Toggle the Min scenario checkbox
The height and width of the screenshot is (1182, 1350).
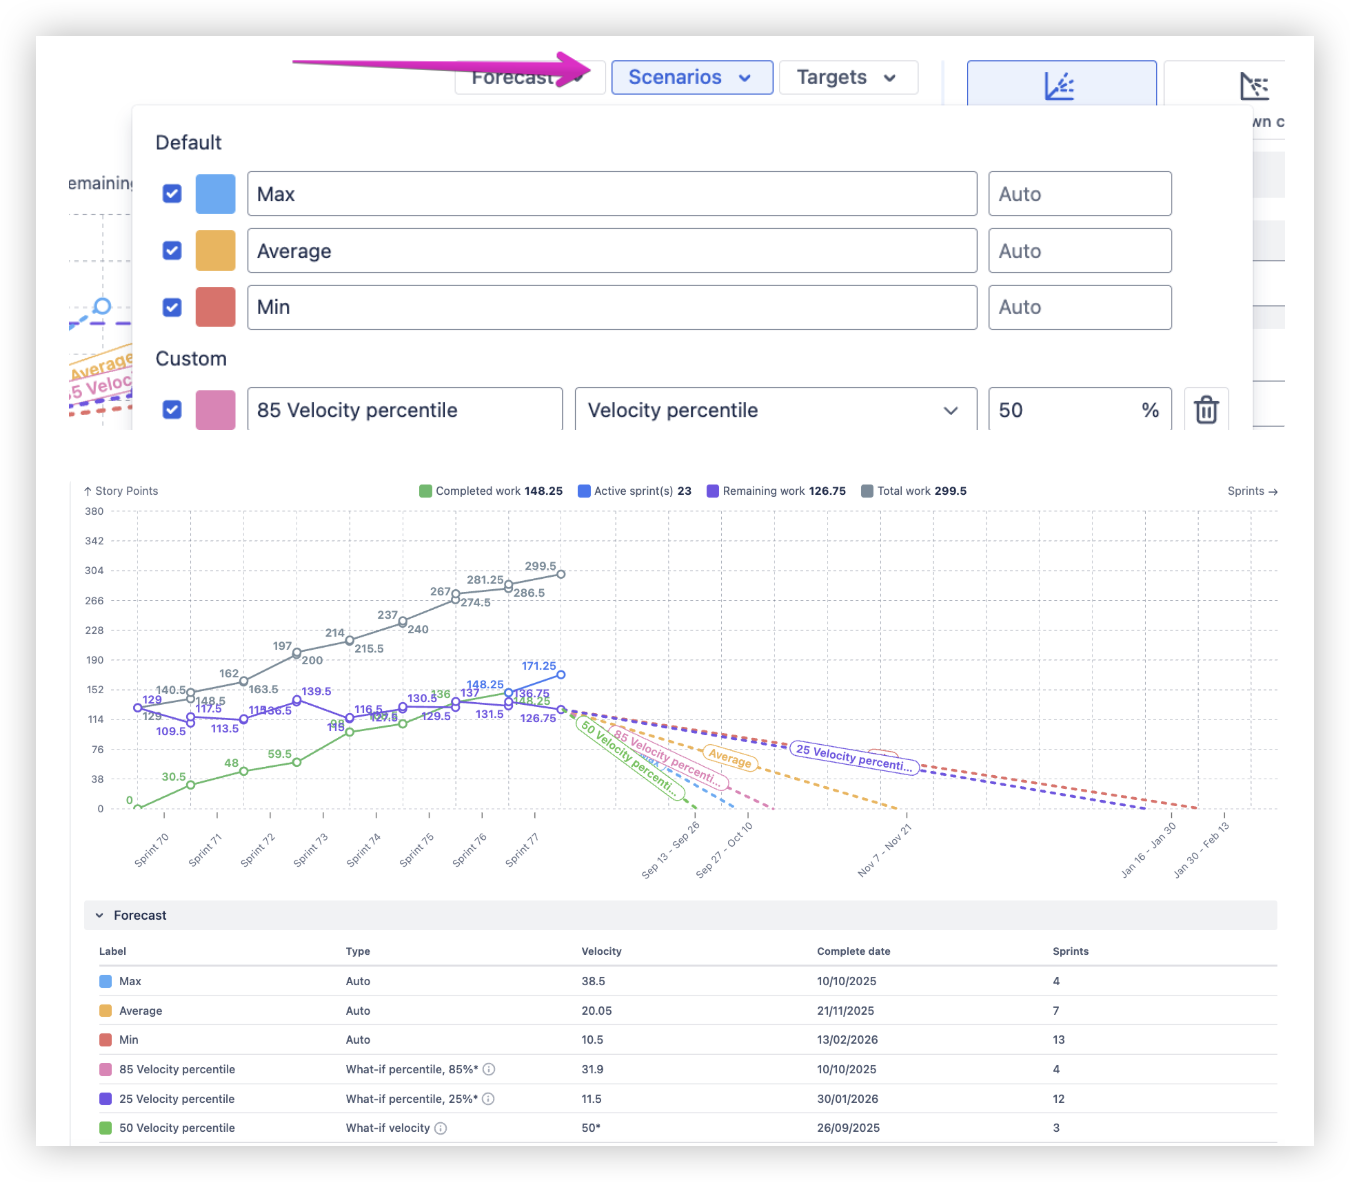point(172,307)
